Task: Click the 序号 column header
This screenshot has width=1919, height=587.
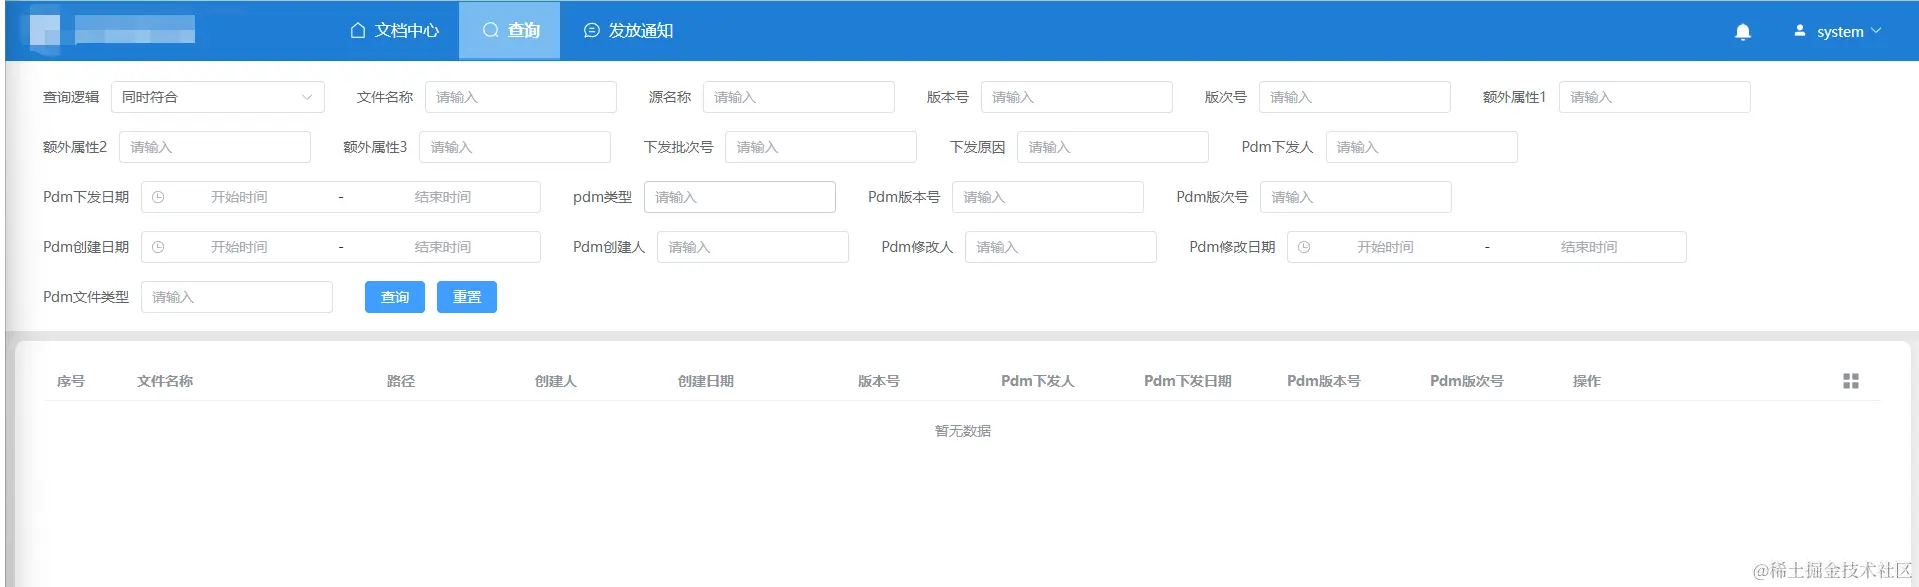Action: pyautogui.click(x=70, y=381)
